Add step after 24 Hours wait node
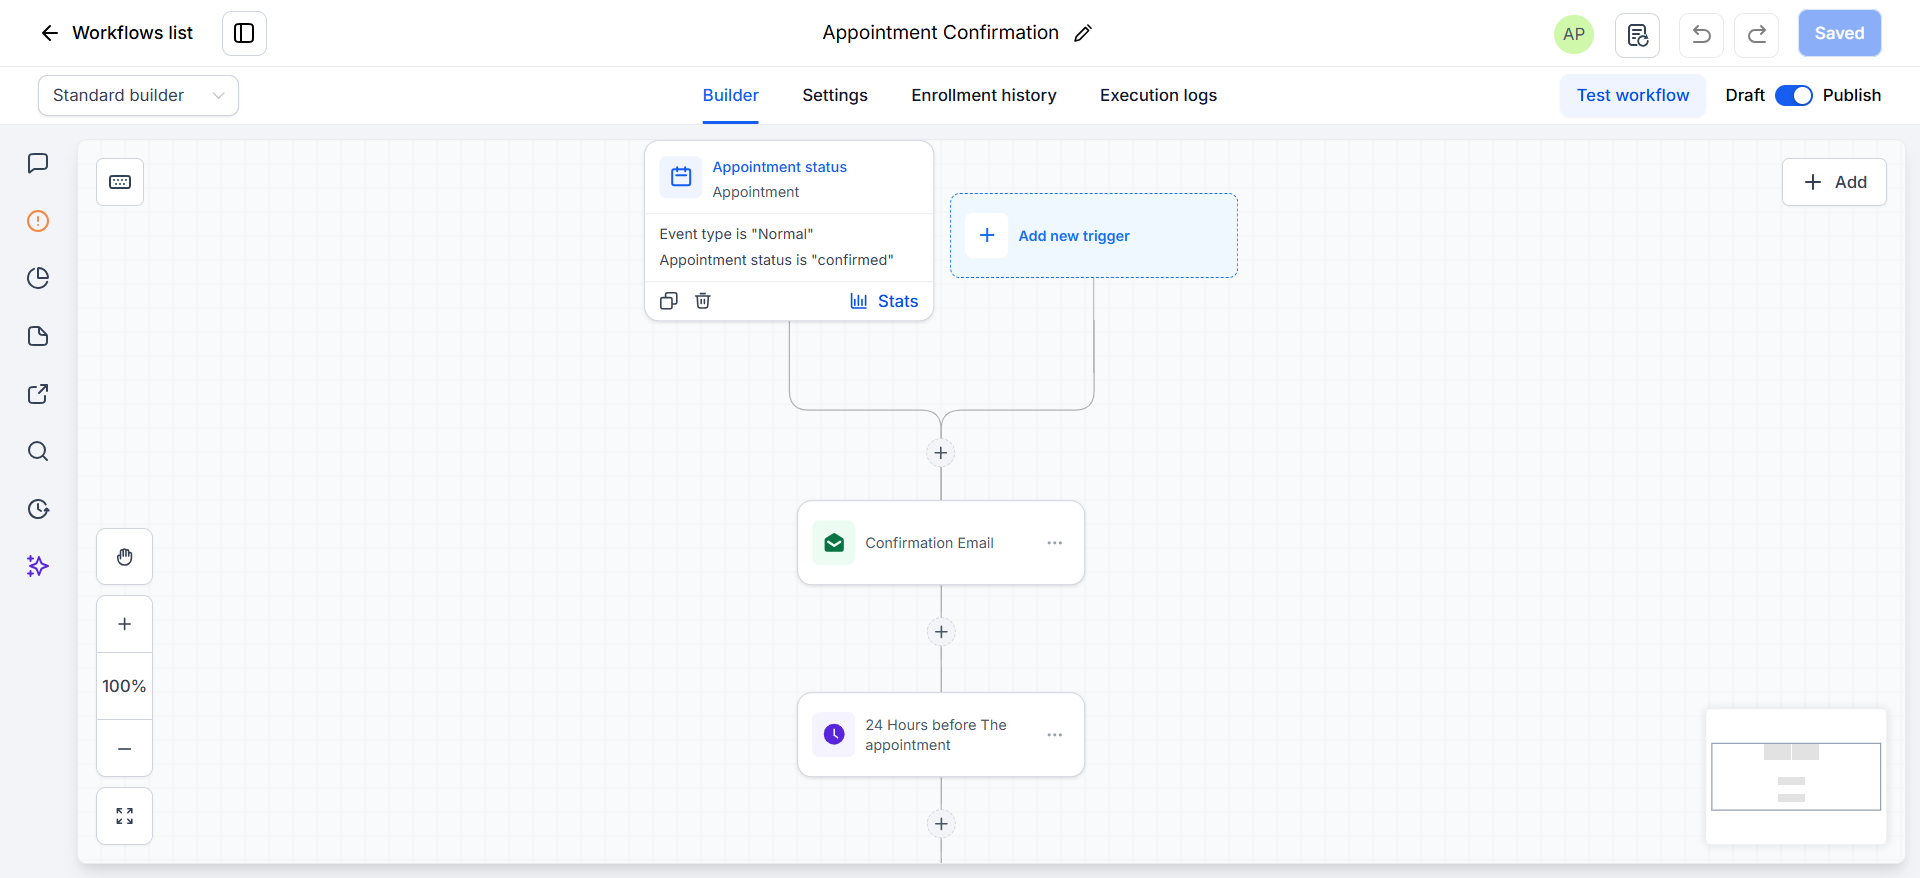Screen dimensions: 1920x878 [x=941, y=824]
